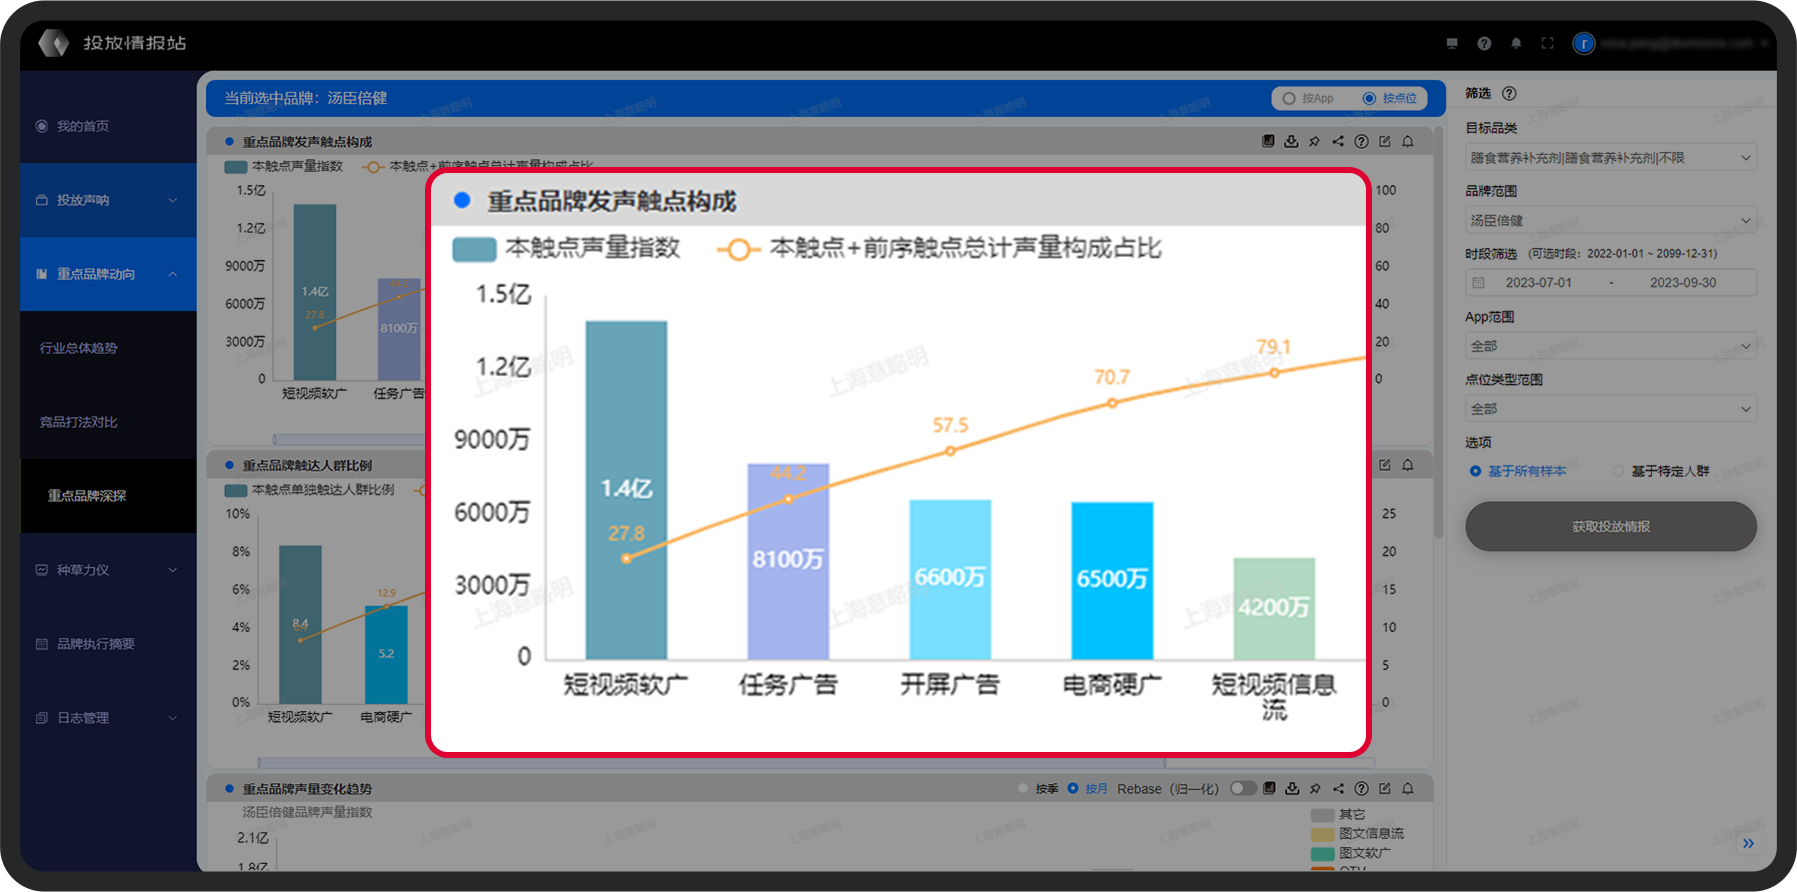Open help for 发声触点构成 panel

[1361, 141]
